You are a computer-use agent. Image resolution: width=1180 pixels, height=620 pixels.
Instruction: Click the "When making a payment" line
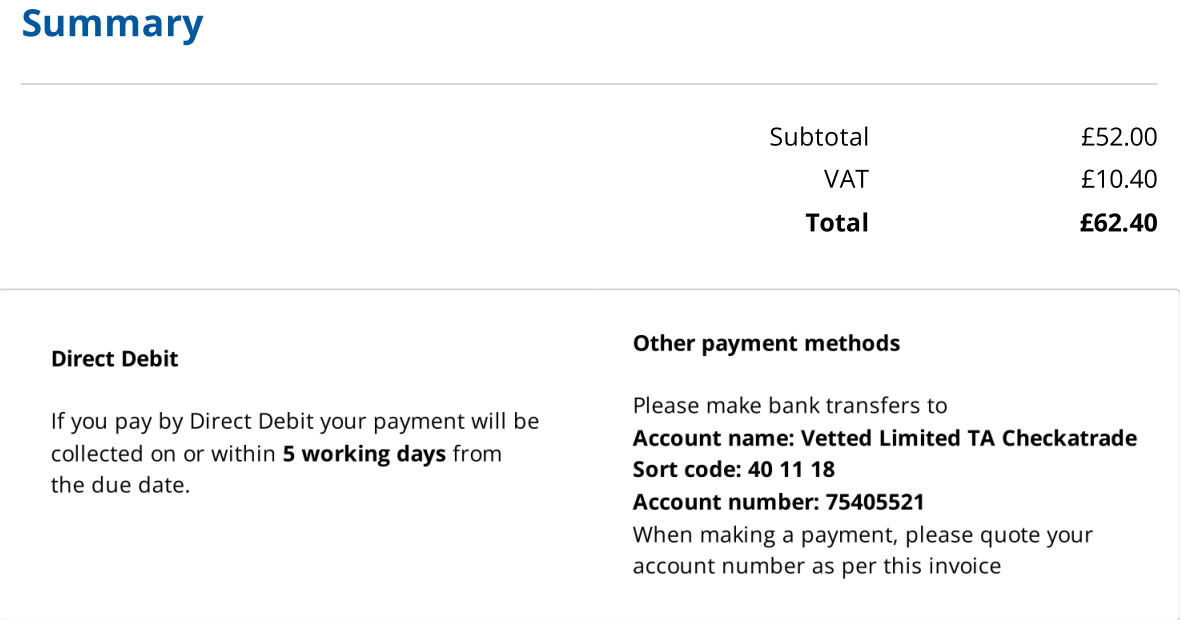[x=862, y=535]
